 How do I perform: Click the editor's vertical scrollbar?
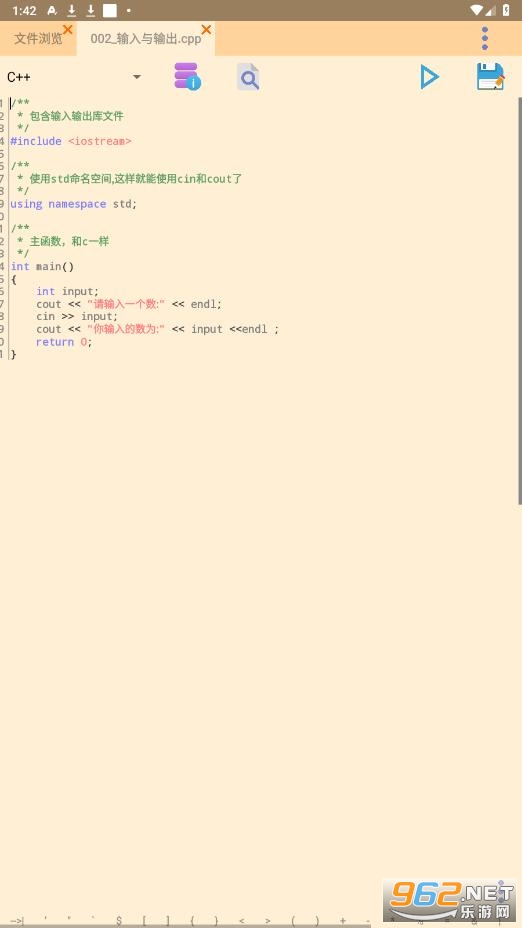tap(520, 301)
